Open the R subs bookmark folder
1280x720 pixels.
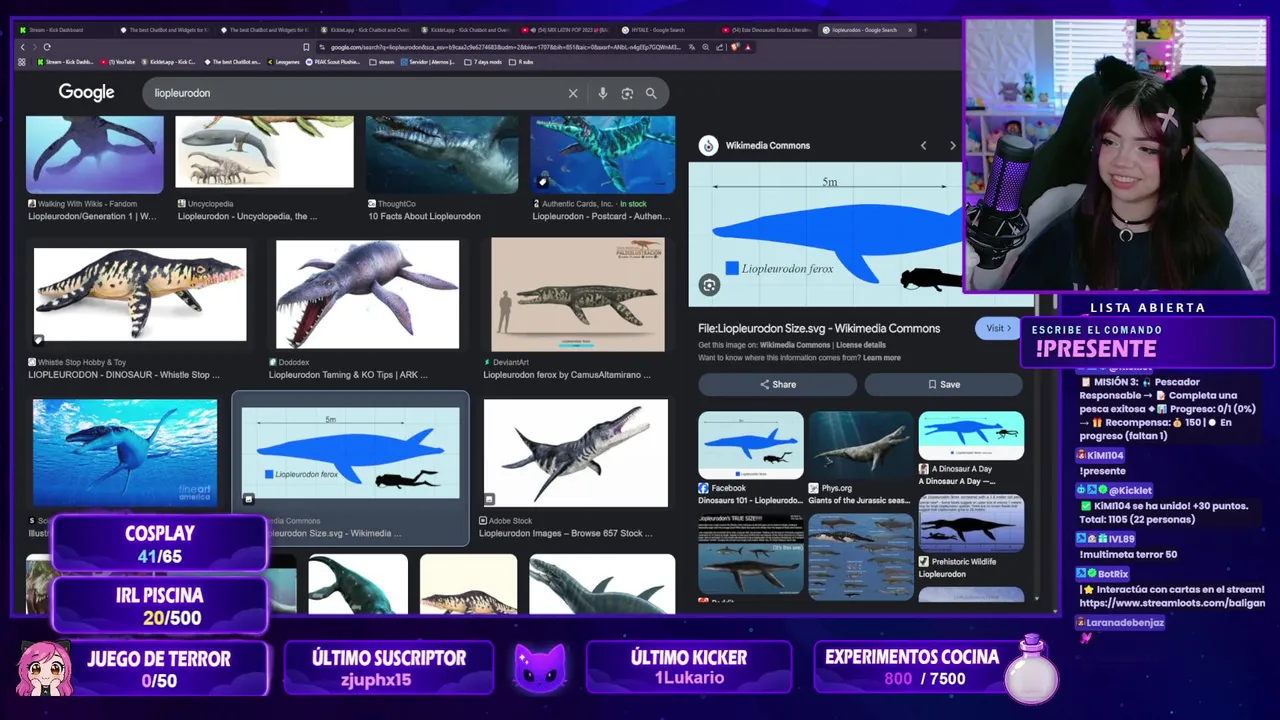522,62
